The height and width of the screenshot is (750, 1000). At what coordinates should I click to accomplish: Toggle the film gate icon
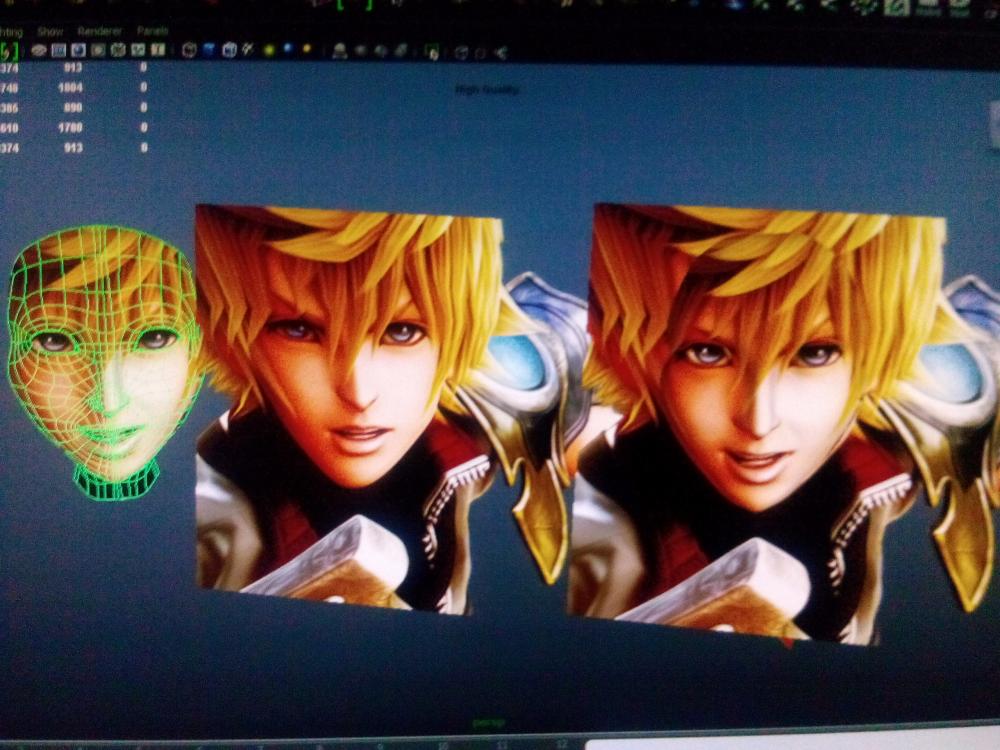tap(58, 50)
